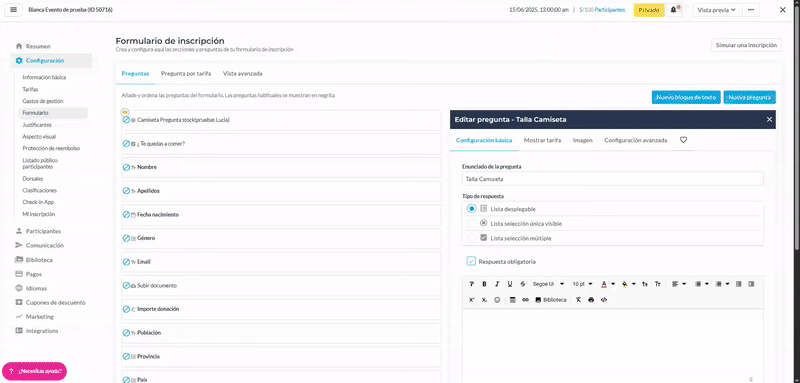Open Cupones de descuento in sidebar
This screenshot has width=800, height=383.
tap(56, 302)
